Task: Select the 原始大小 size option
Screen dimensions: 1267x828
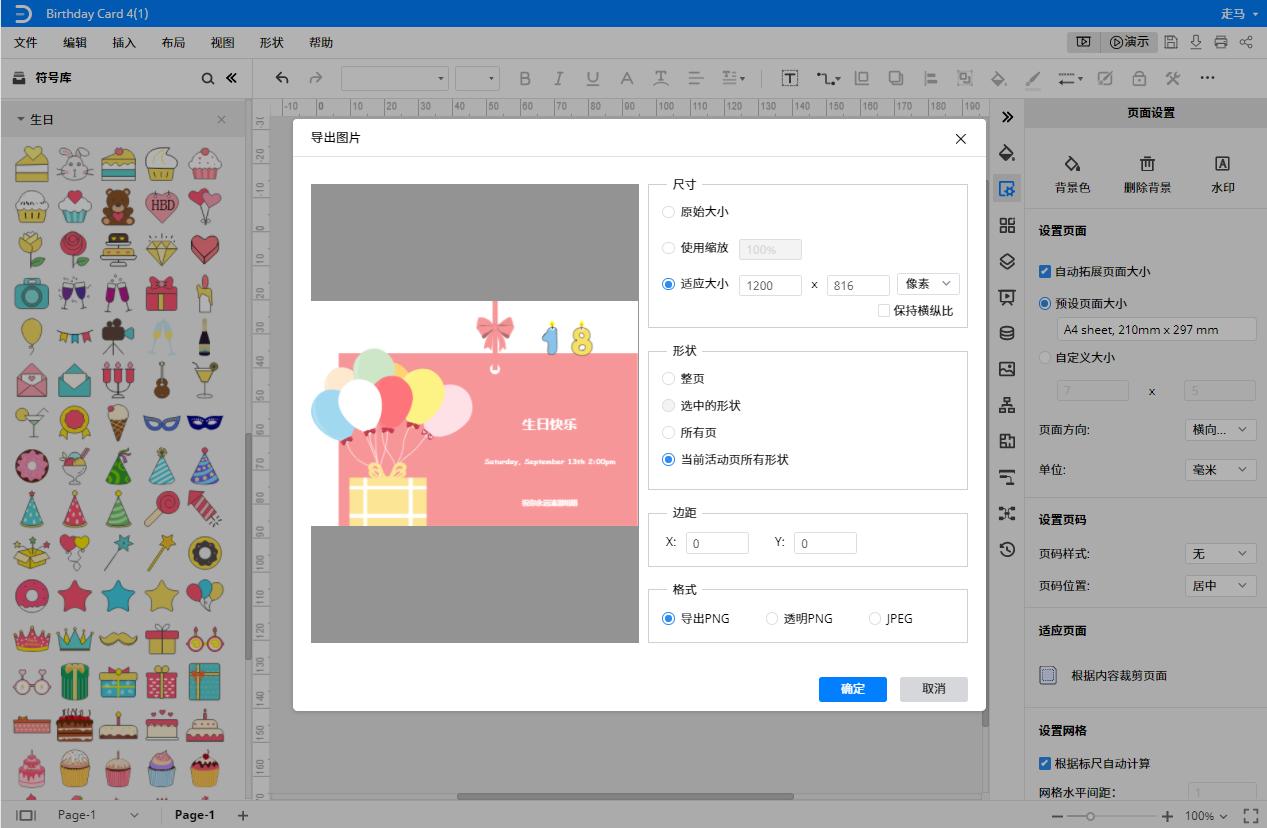Action: (668, 211)
